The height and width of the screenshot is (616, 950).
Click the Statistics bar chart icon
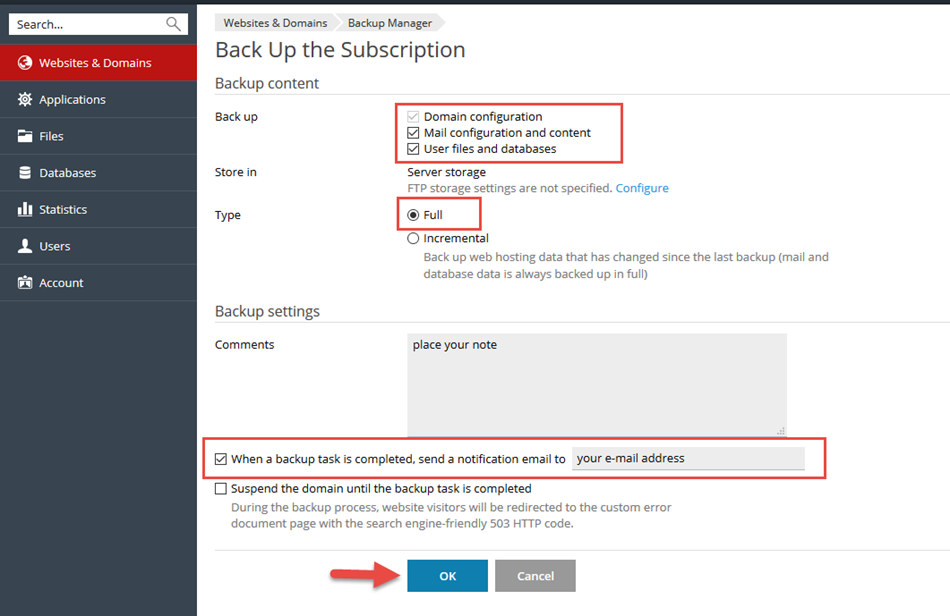(25, 210)
